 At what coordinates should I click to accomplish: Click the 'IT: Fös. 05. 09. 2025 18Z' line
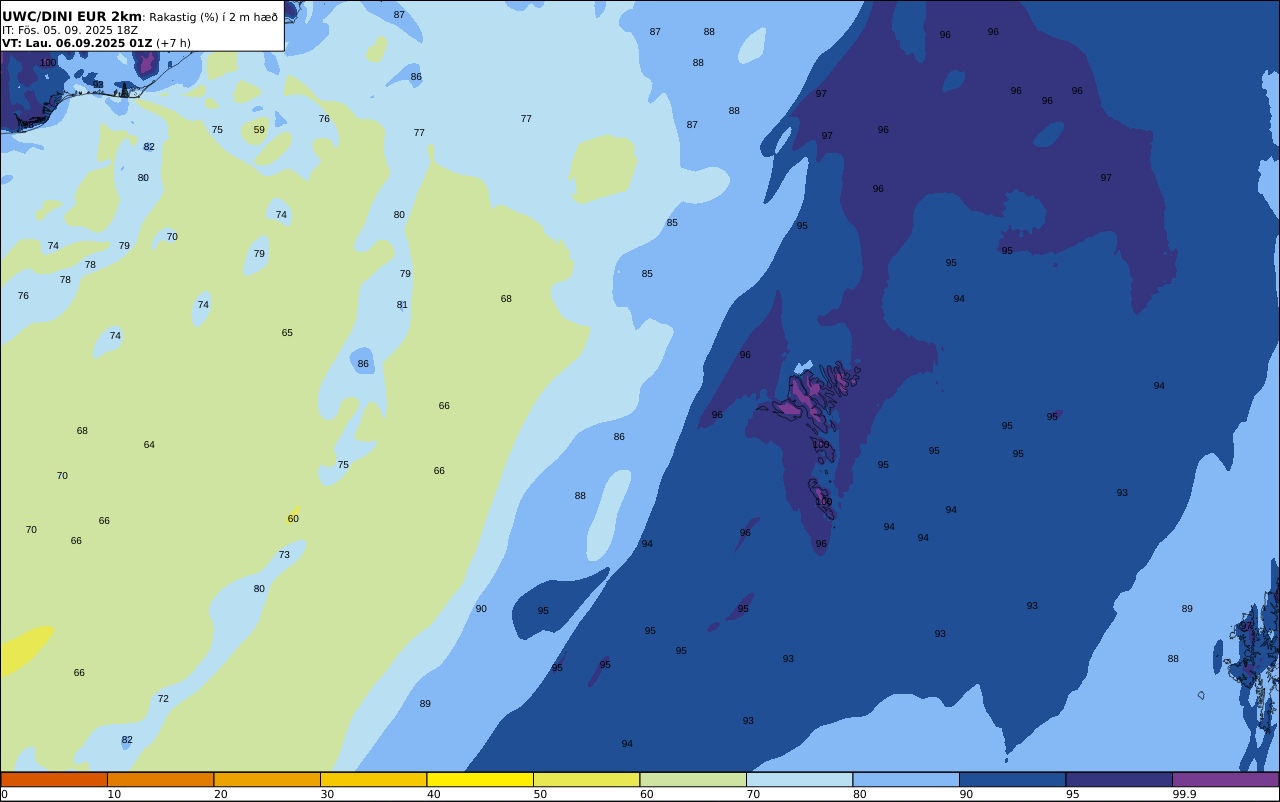tap(70, 30)
